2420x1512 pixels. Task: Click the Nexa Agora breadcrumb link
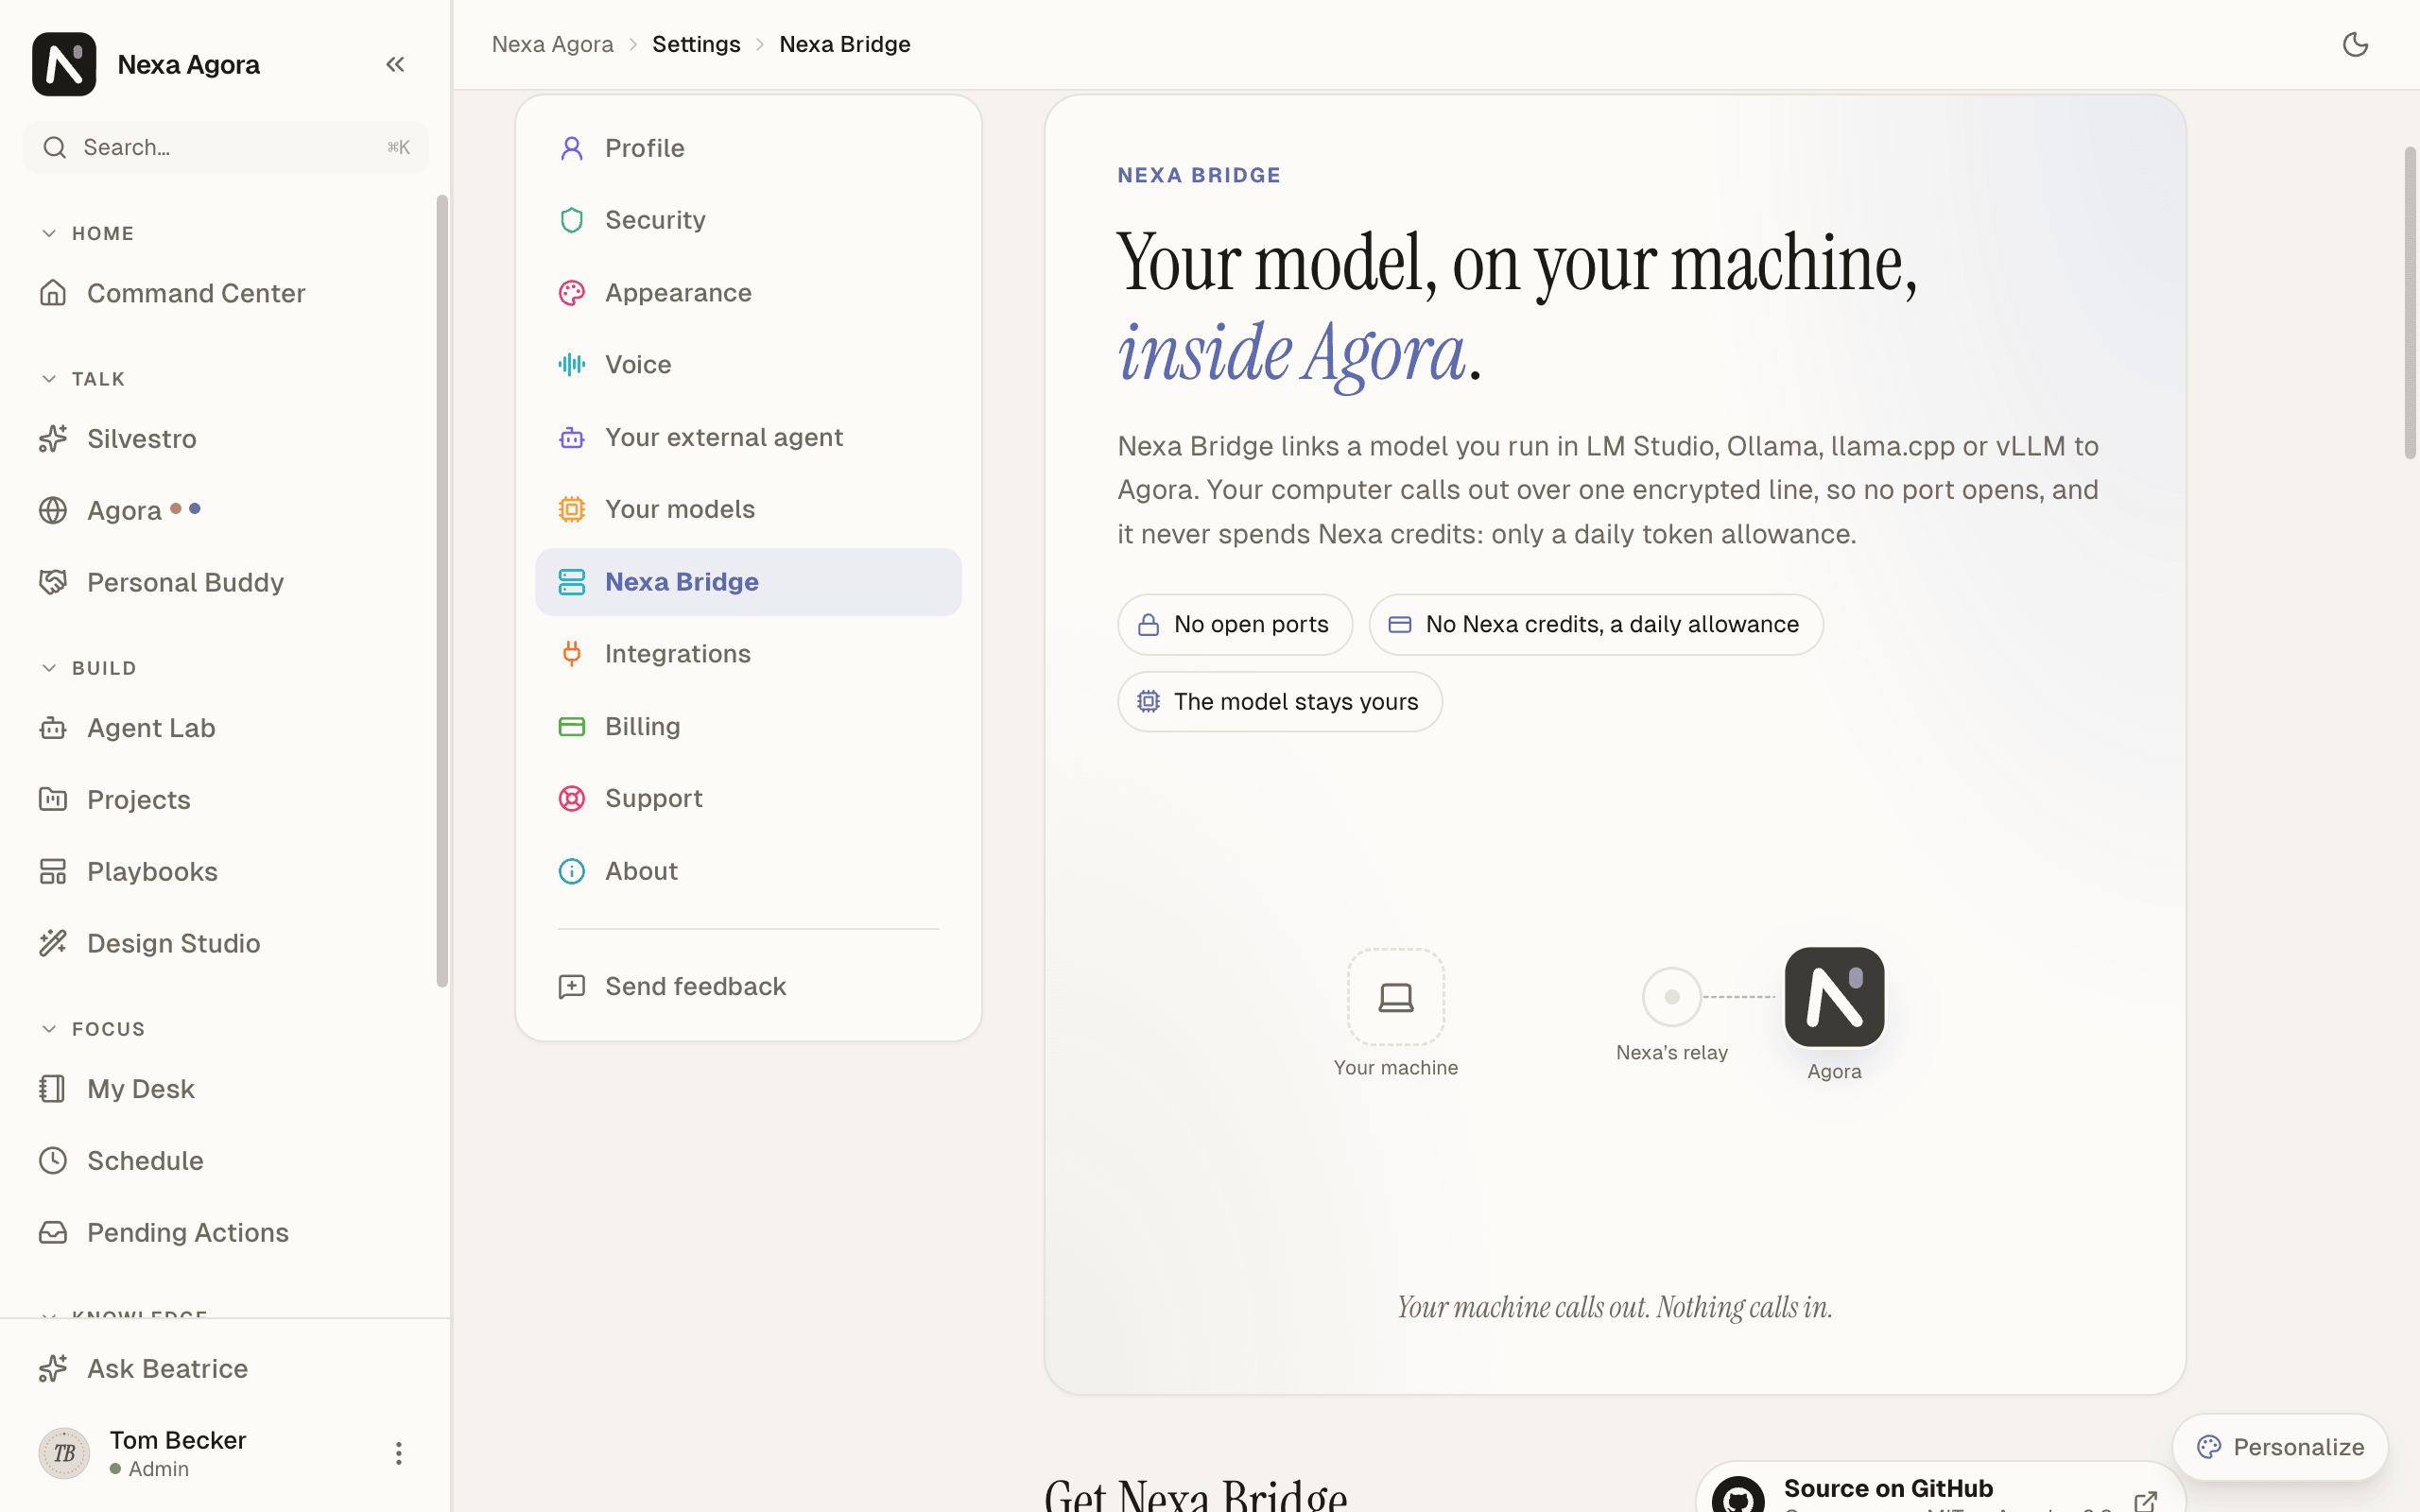(x=552, y=44)
